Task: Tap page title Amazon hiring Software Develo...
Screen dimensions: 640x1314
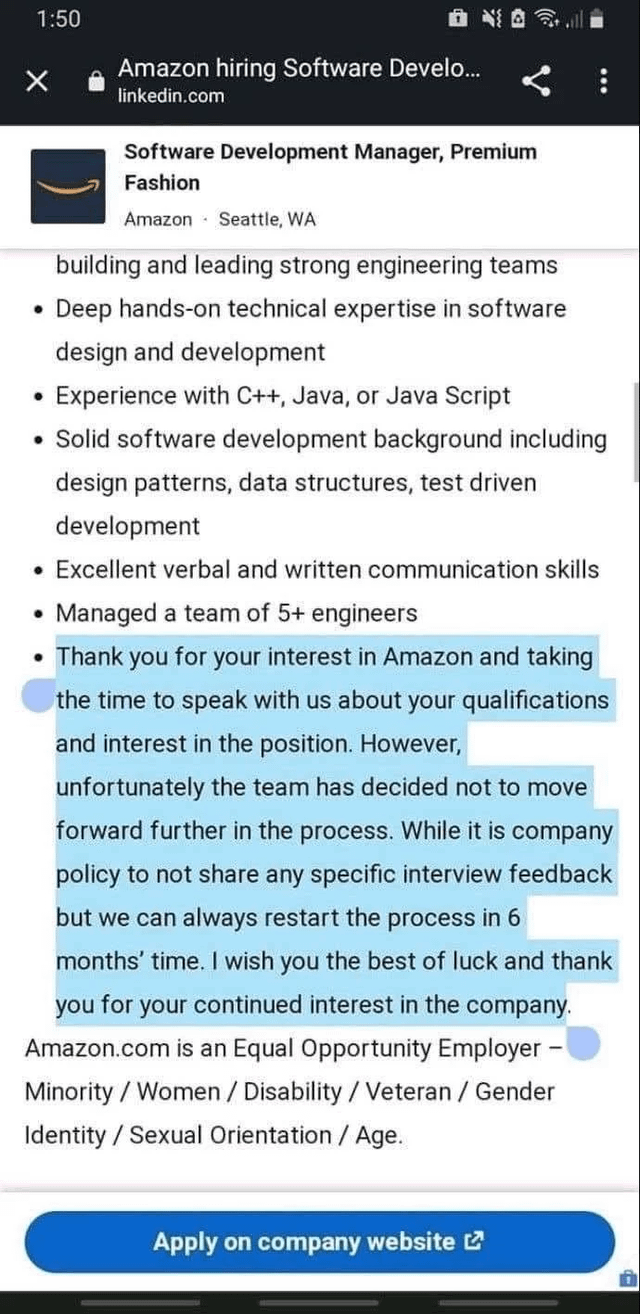Action: click(x=299, y=68)
